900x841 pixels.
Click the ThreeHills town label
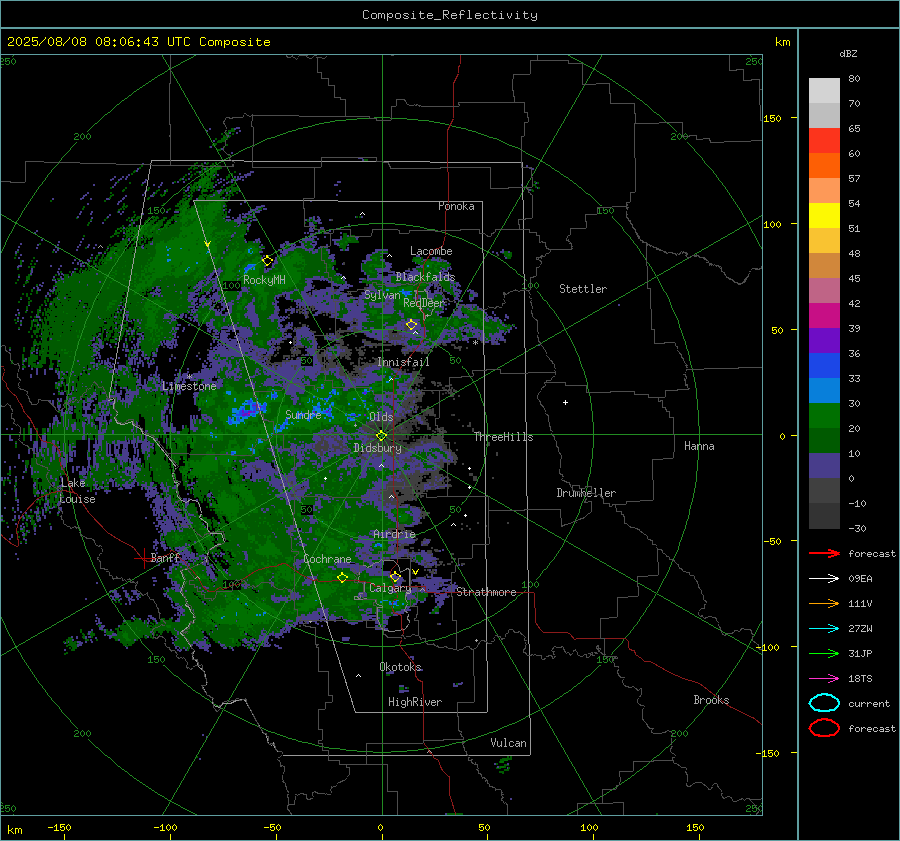[x=503, y=437]
